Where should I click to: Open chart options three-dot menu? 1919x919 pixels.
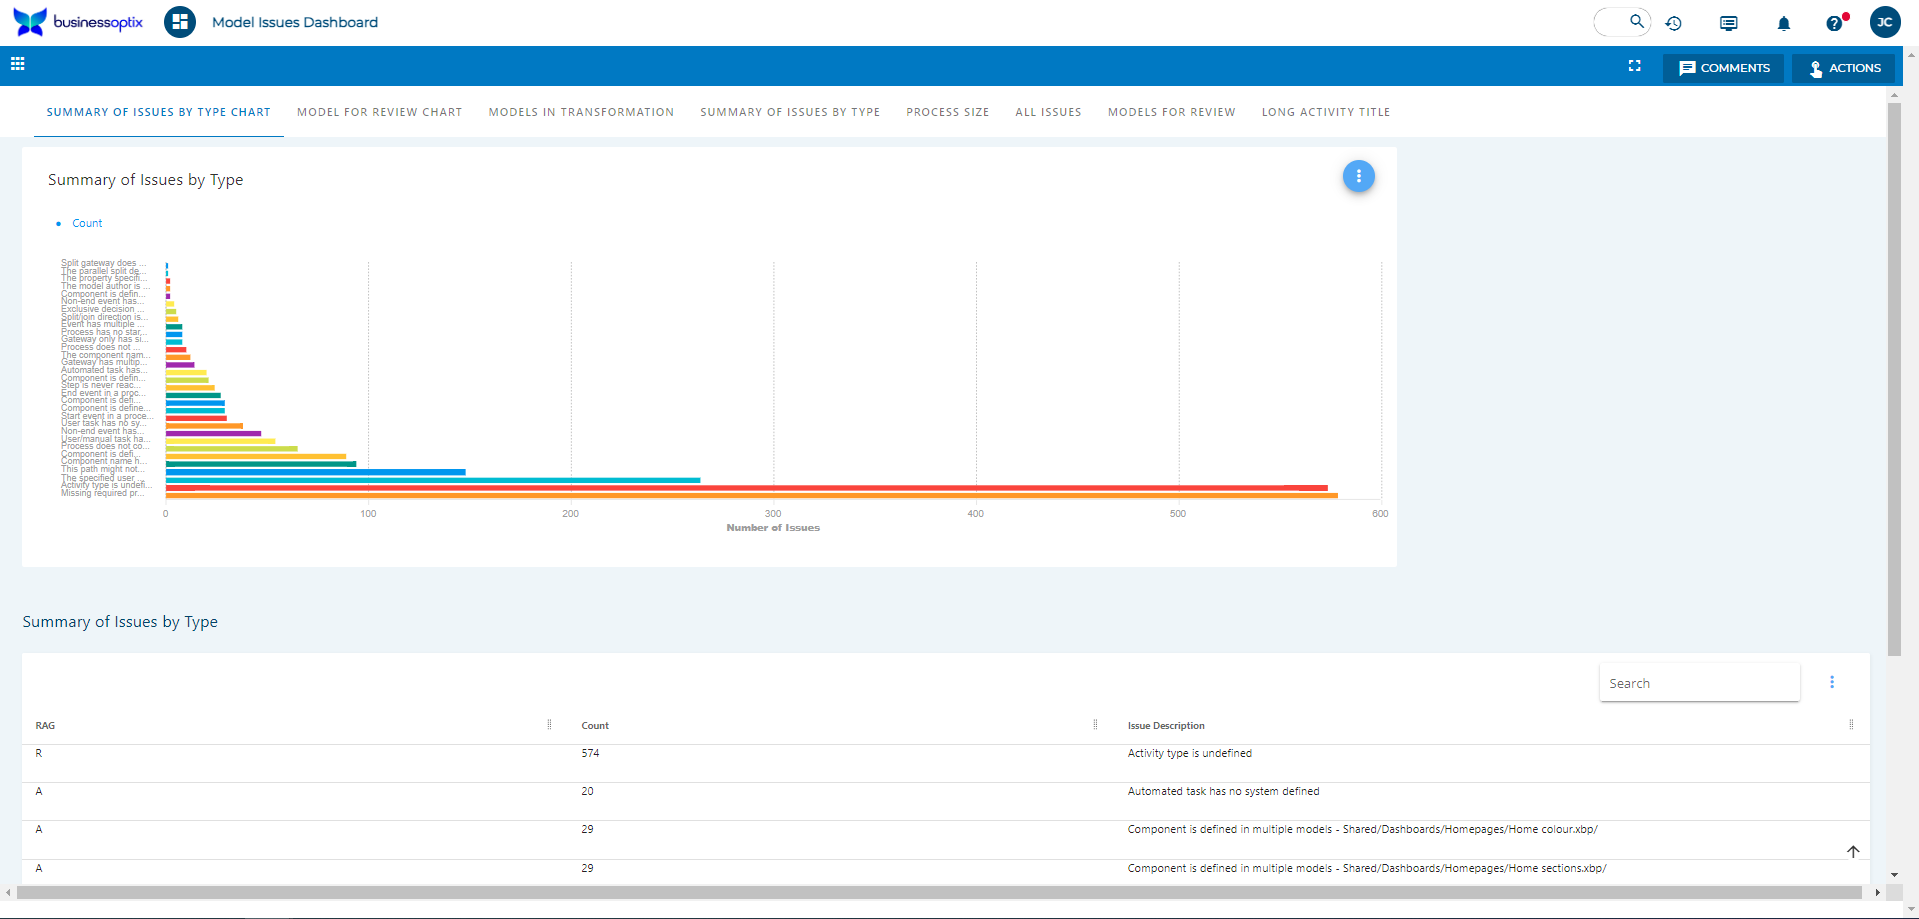(1358, 177)
